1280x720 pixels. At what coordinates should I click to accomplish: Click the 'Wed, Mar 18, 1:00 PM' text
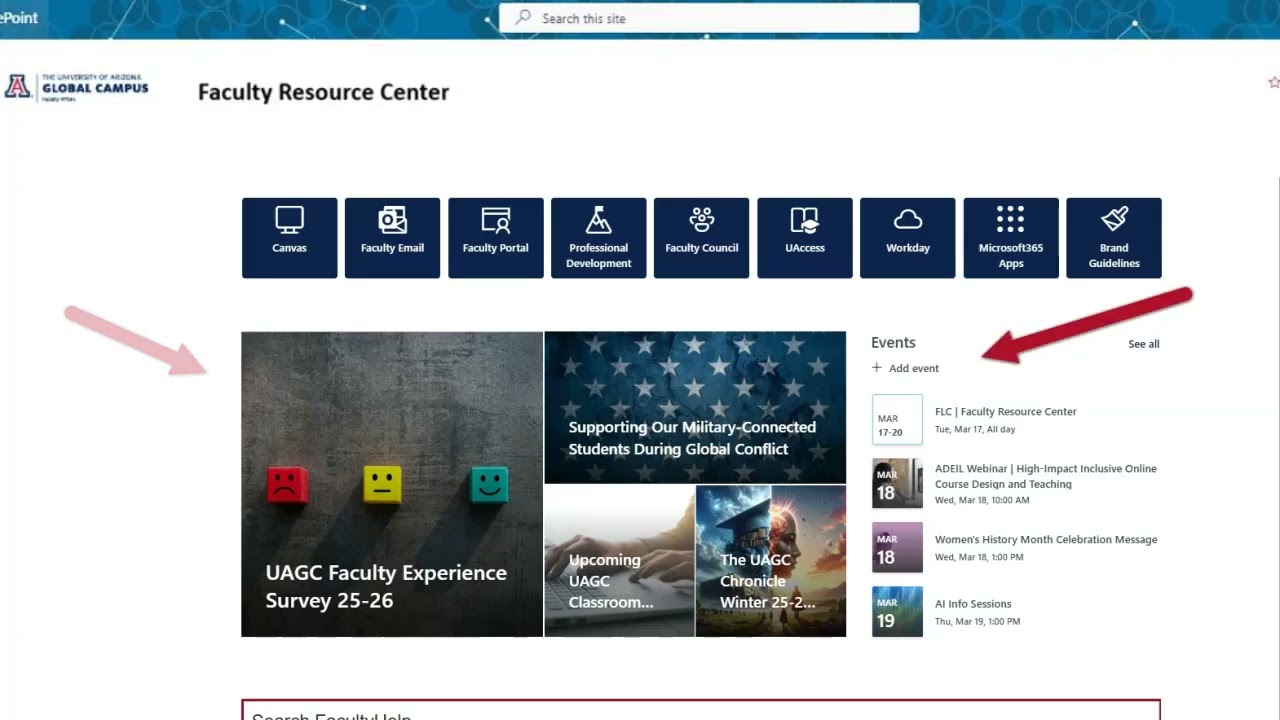(x=979, y=557)
